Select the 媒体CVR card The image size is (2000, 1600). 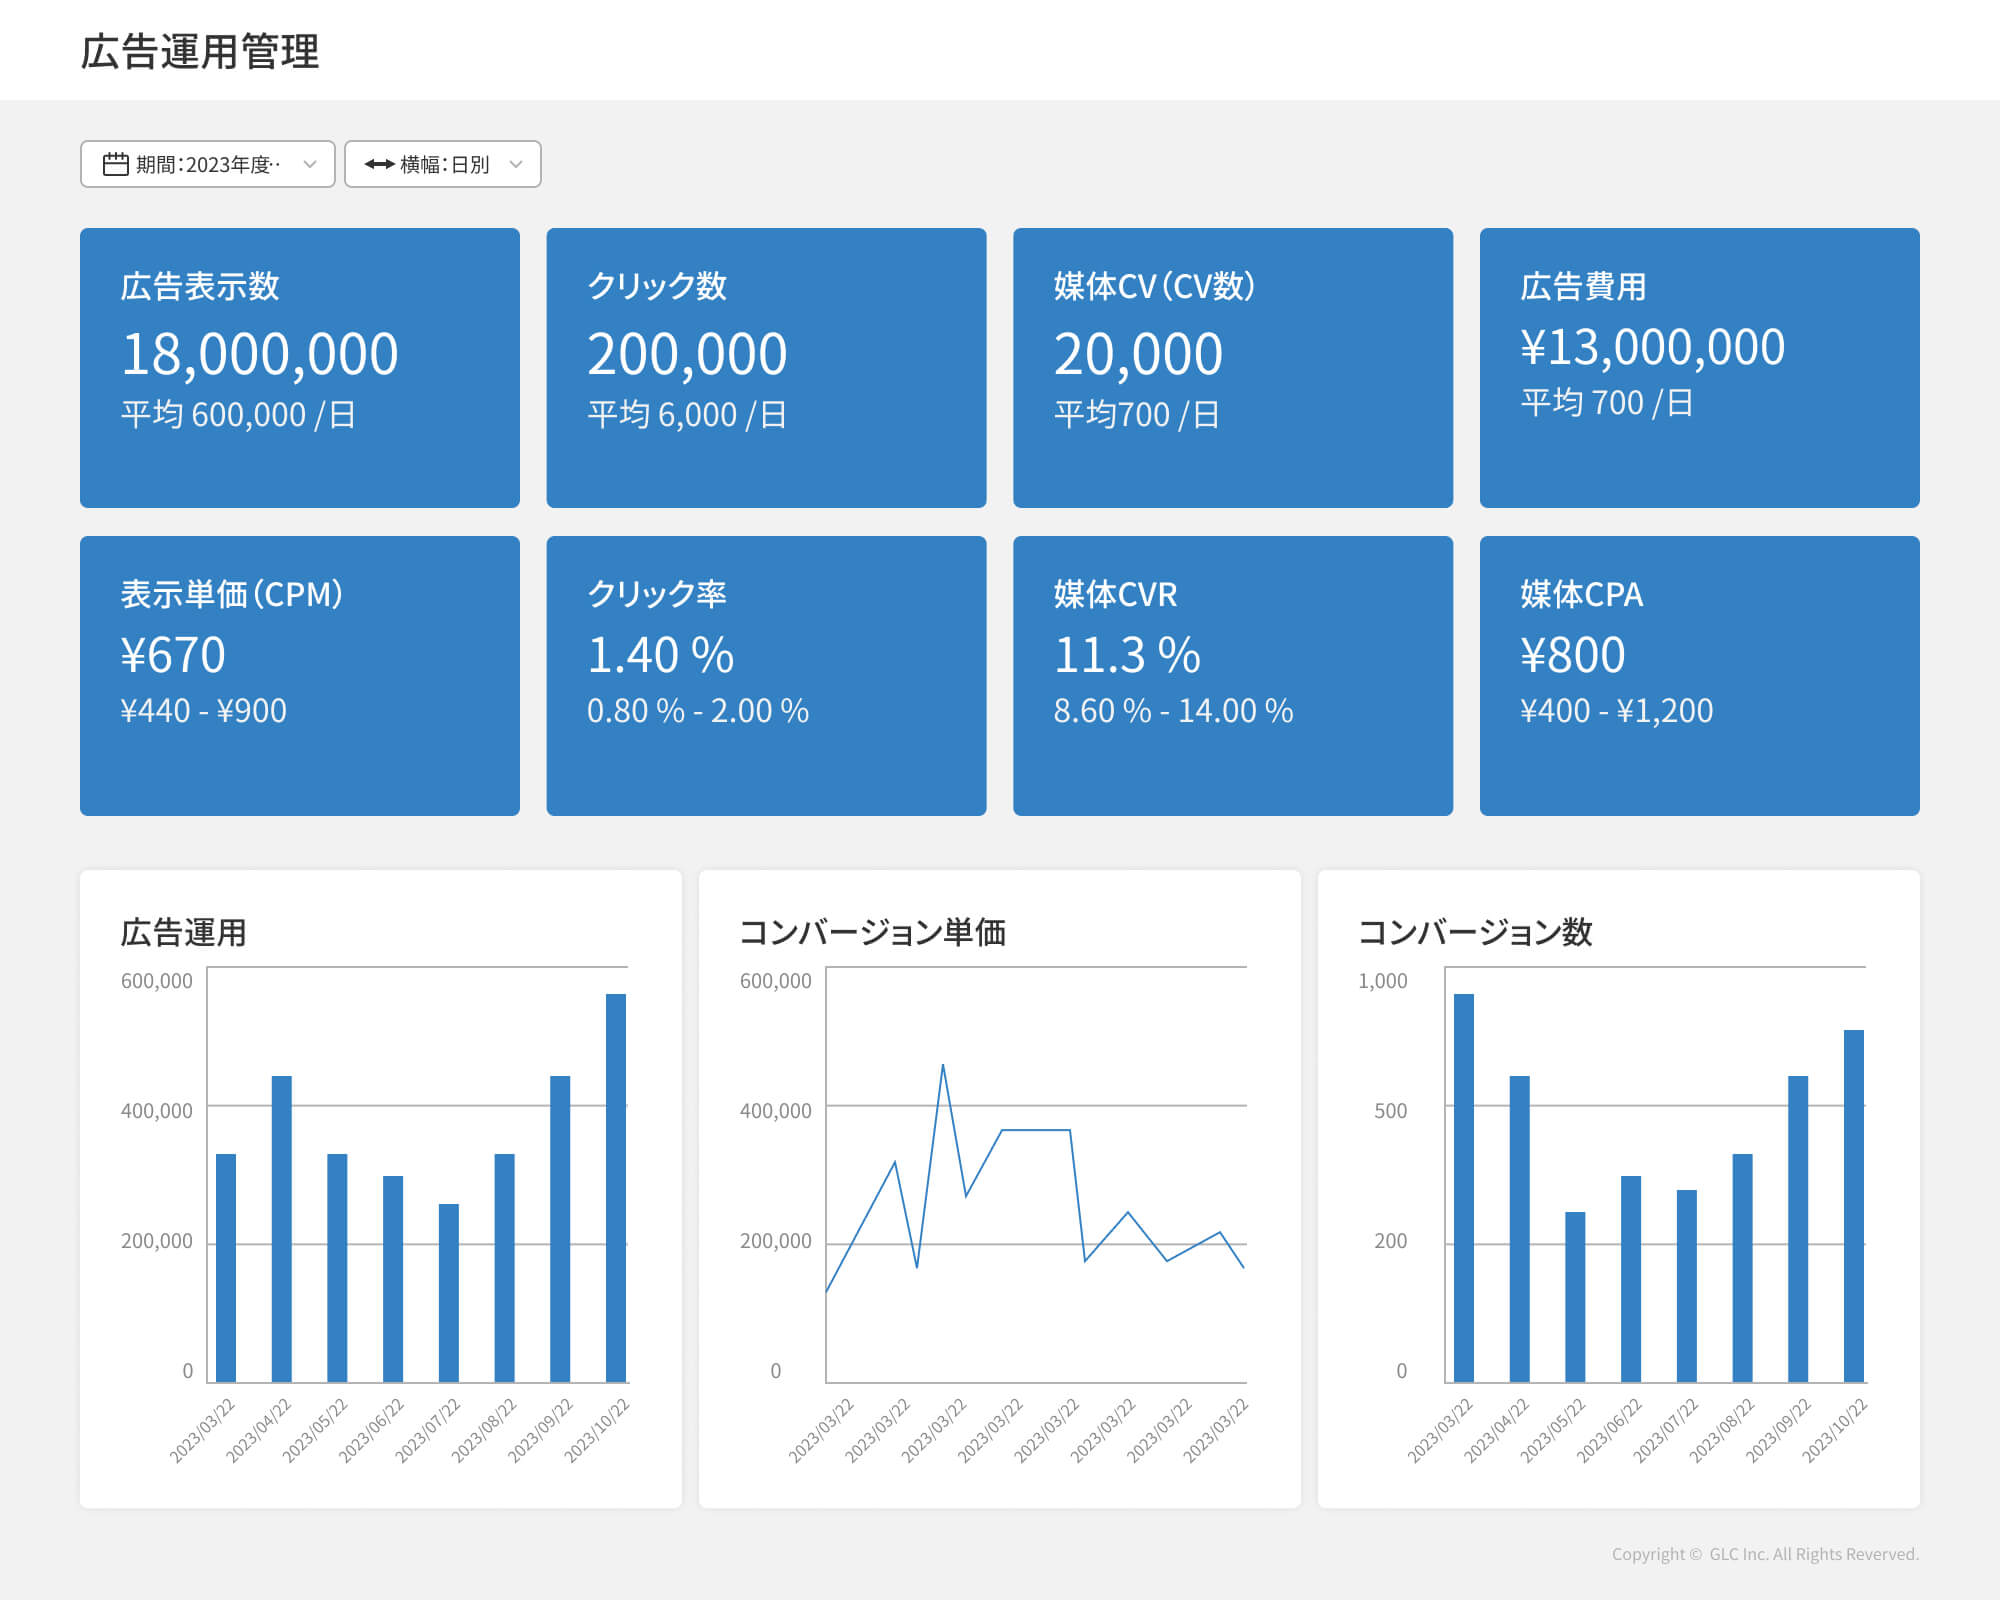1233,676
